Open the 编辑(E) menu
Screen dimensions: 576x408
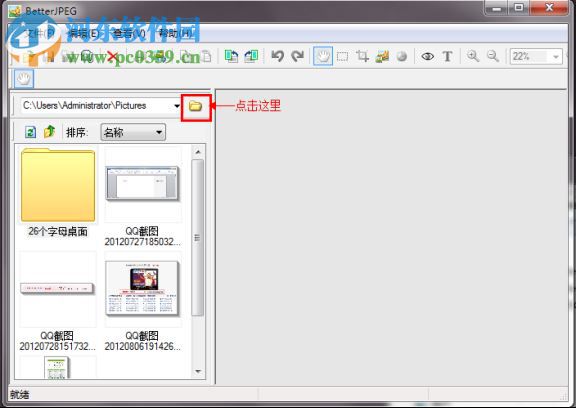point(84,34)
